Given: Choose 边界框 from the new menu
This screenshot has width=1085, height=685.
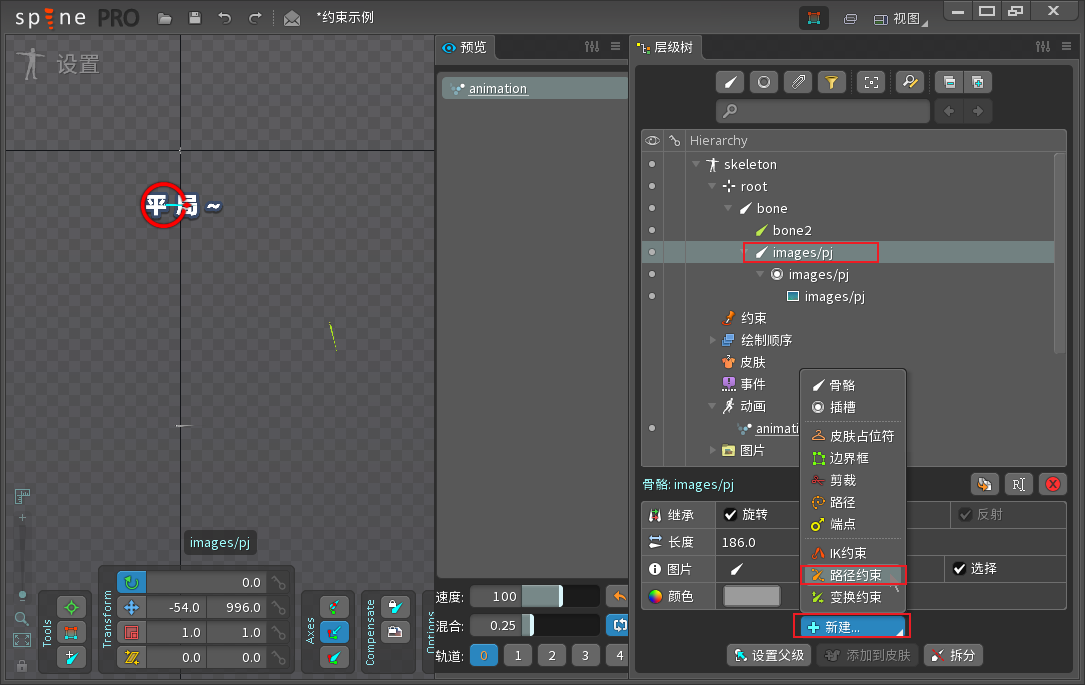Looking at the screenshot, I should pos(848,458).
